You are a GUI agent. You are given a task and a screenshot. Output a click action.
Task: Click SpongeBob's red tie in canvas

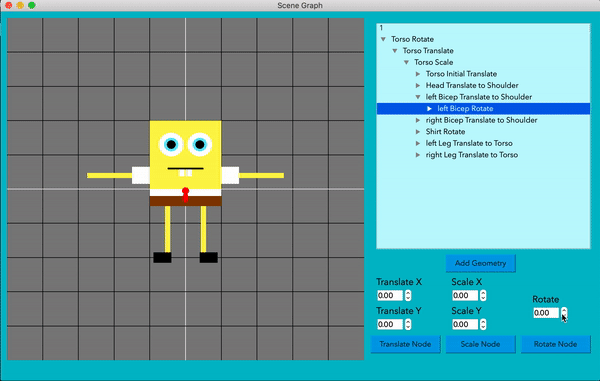point(186,194)
